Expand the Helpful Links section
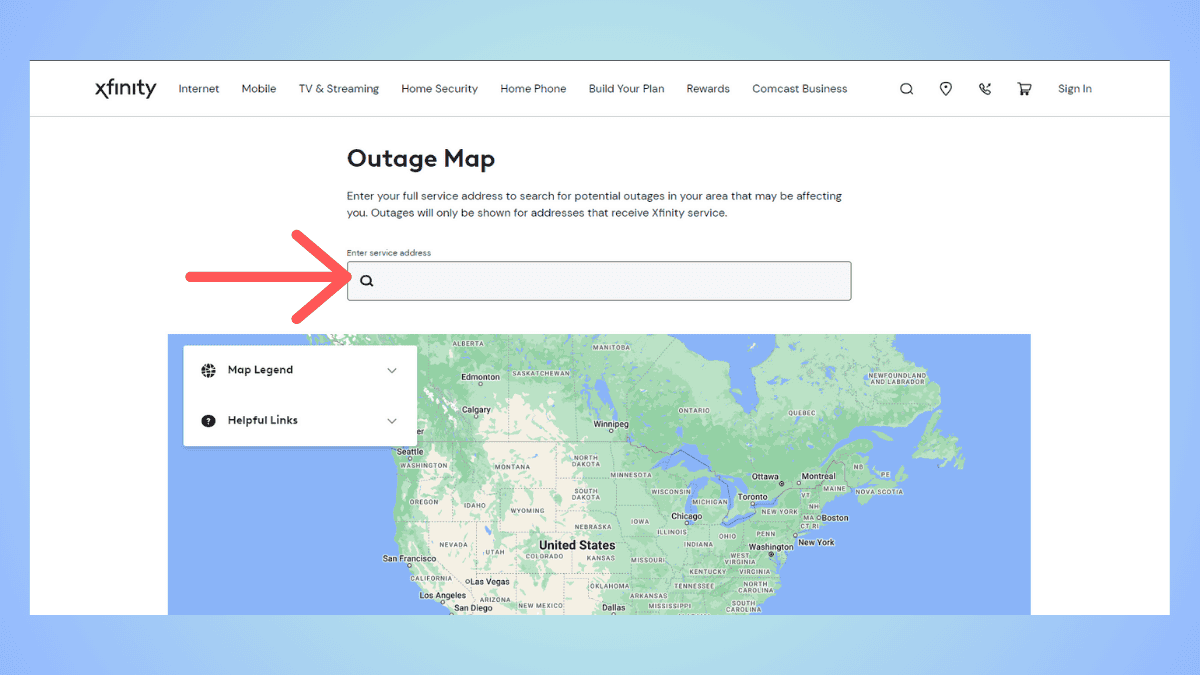 pos(264,420)
